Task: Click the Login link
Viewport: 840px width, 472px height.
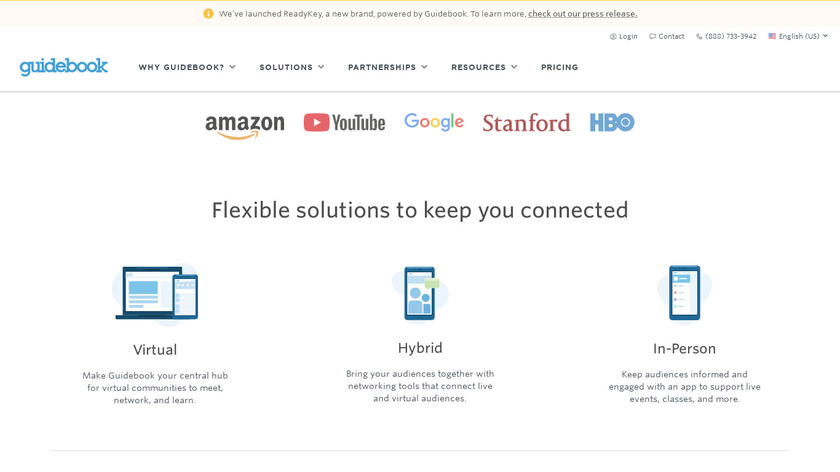Action: click(624, 36)
